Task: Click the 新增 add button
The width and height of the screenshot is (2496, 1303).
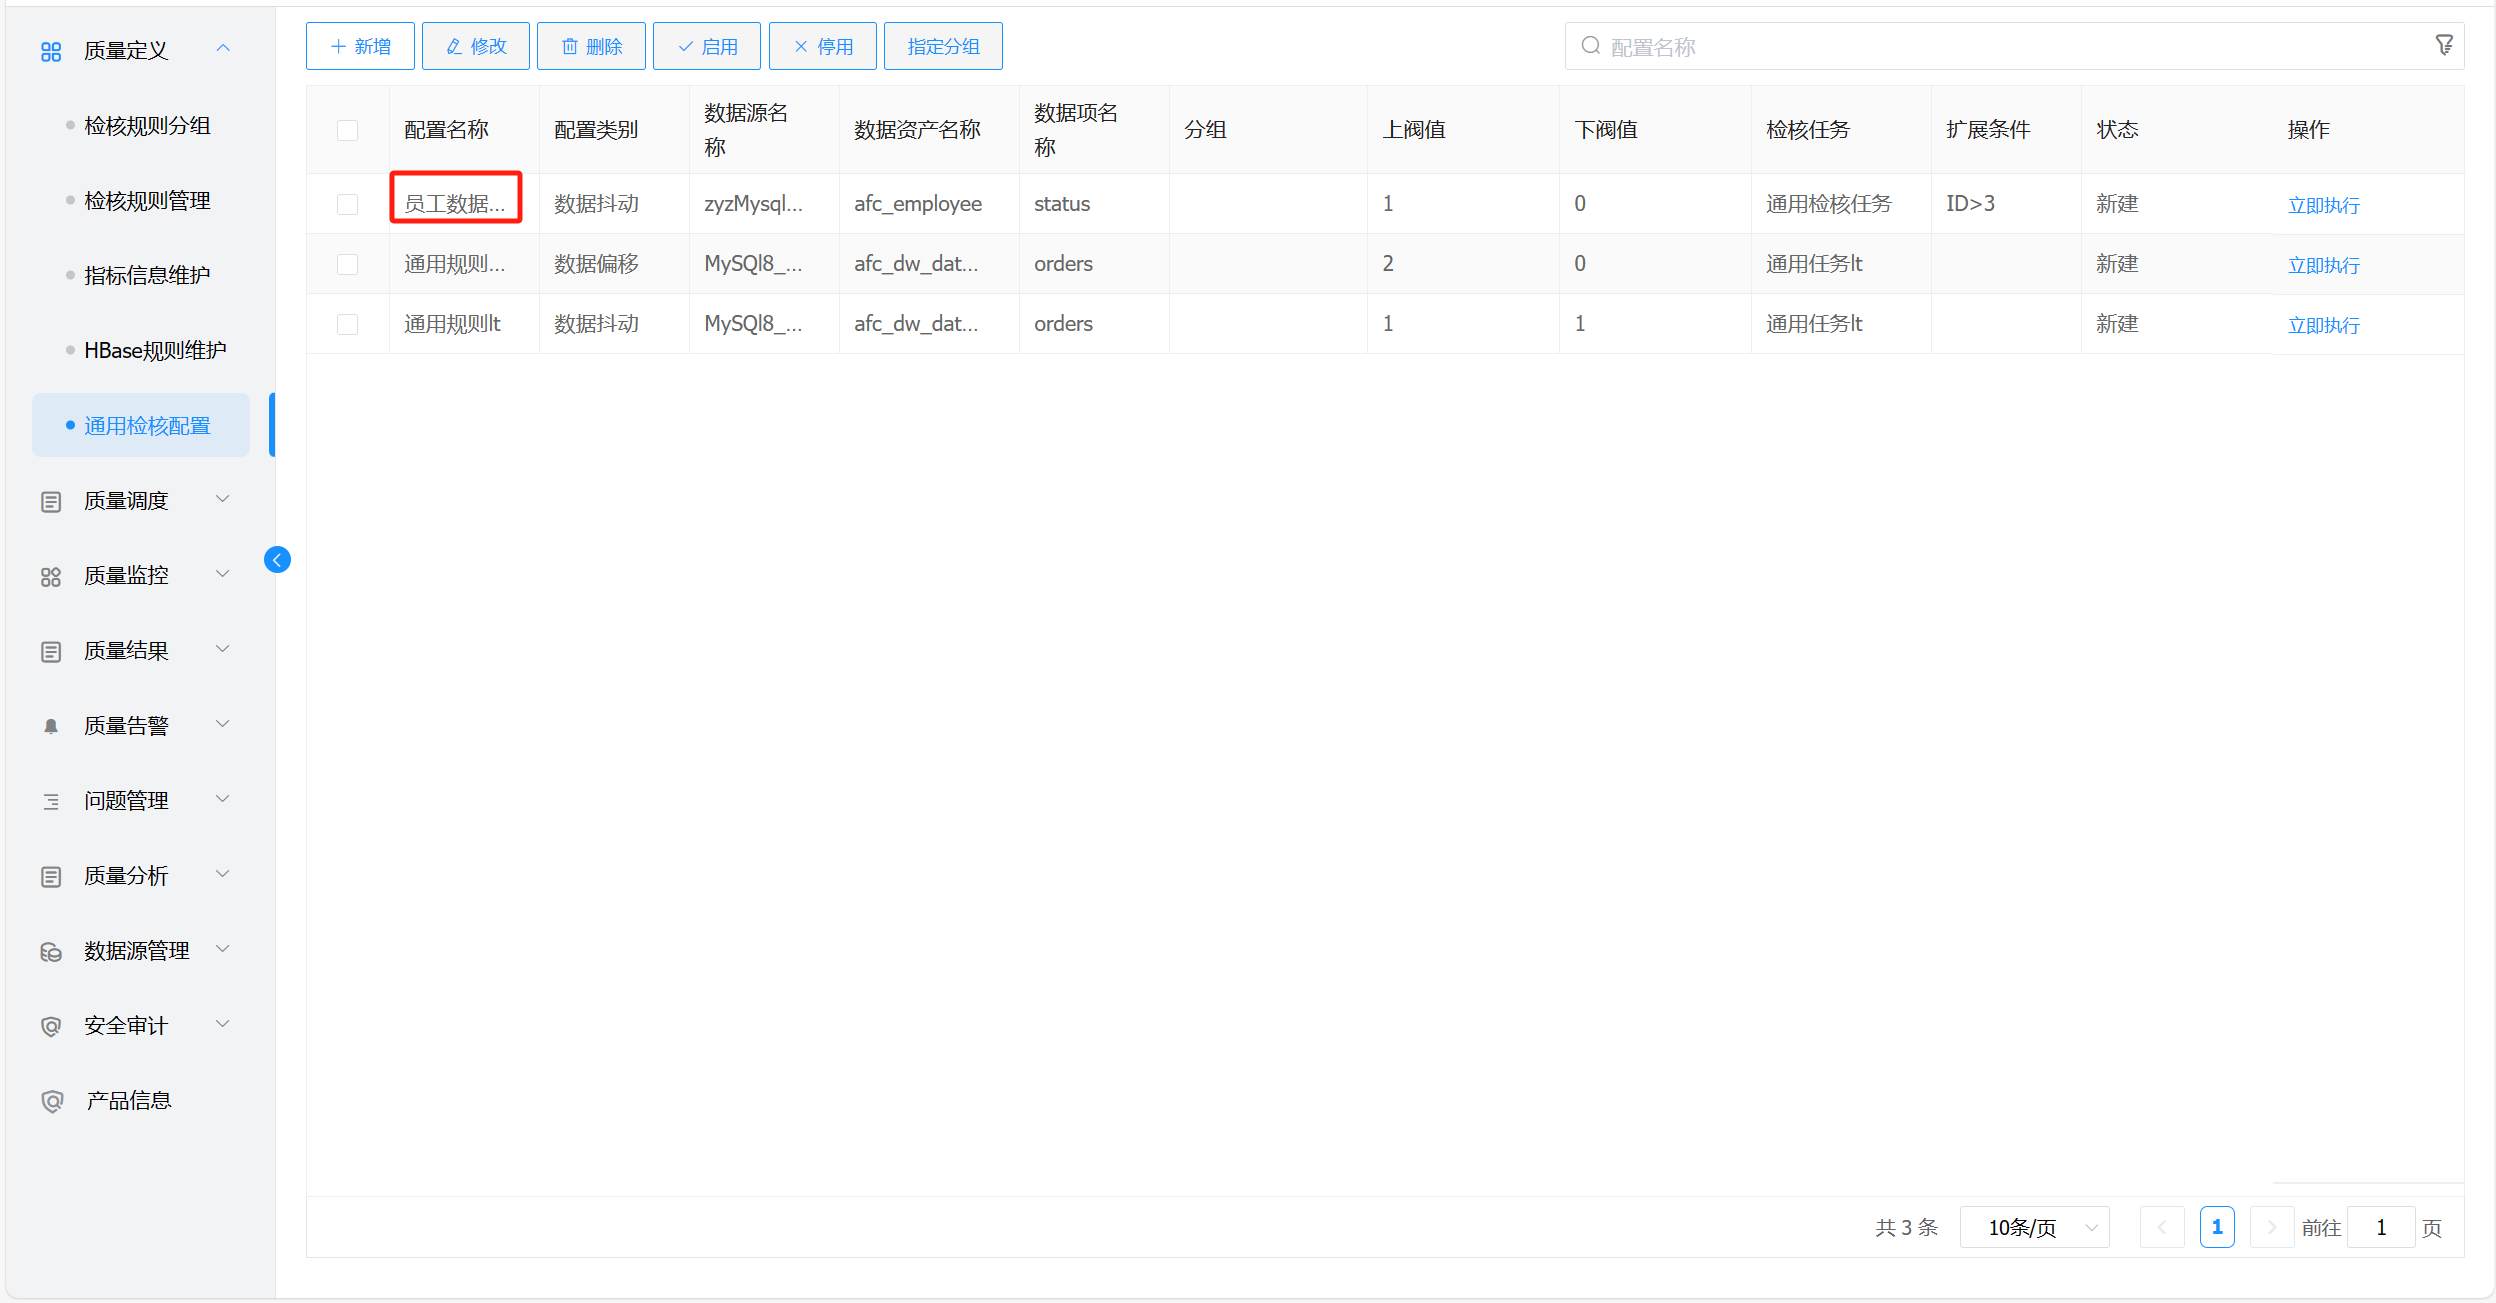Action: 360,46
